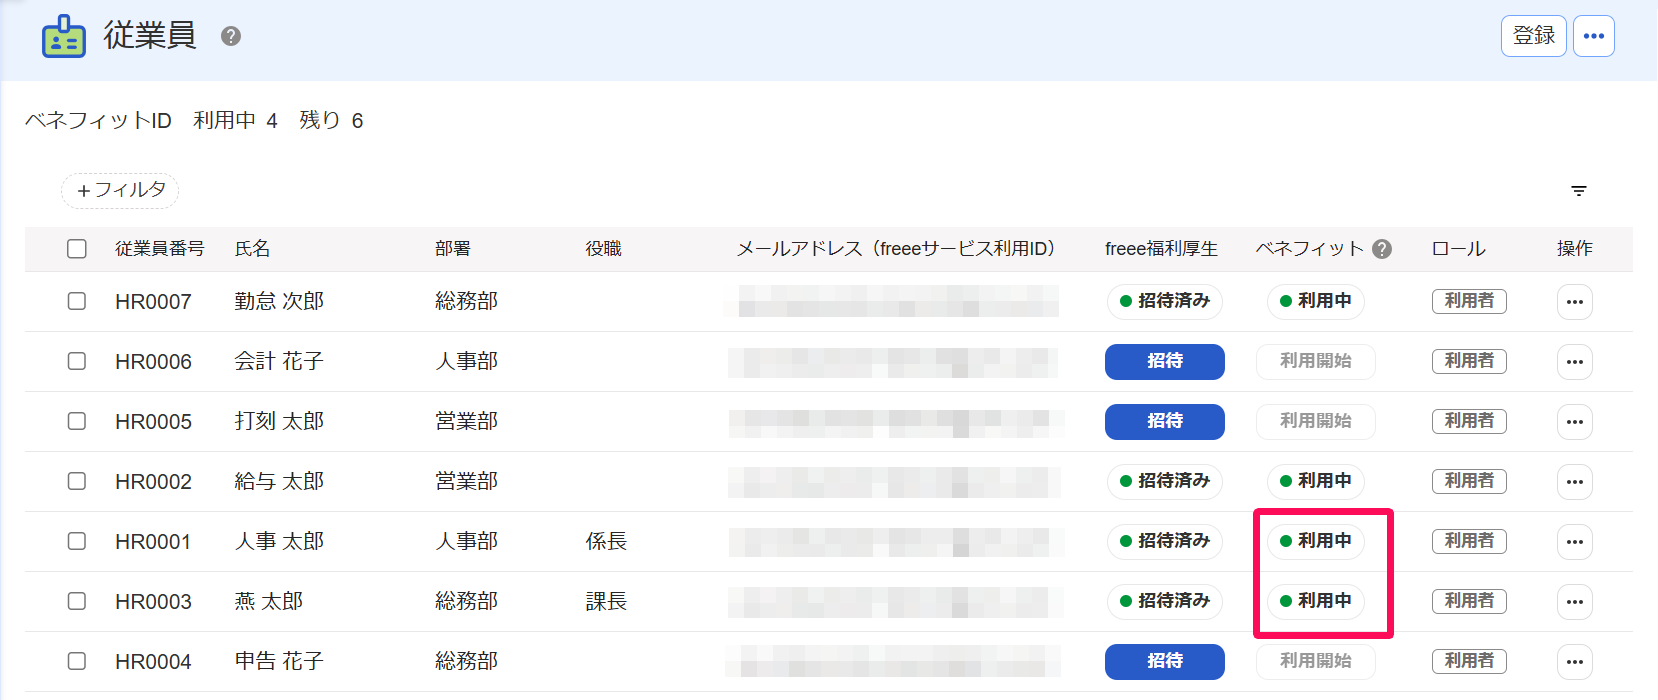This screenshot has width=1658, height=700.
Task: Click 利用中 status for HR0002
Action: [x=1316, y=481]
